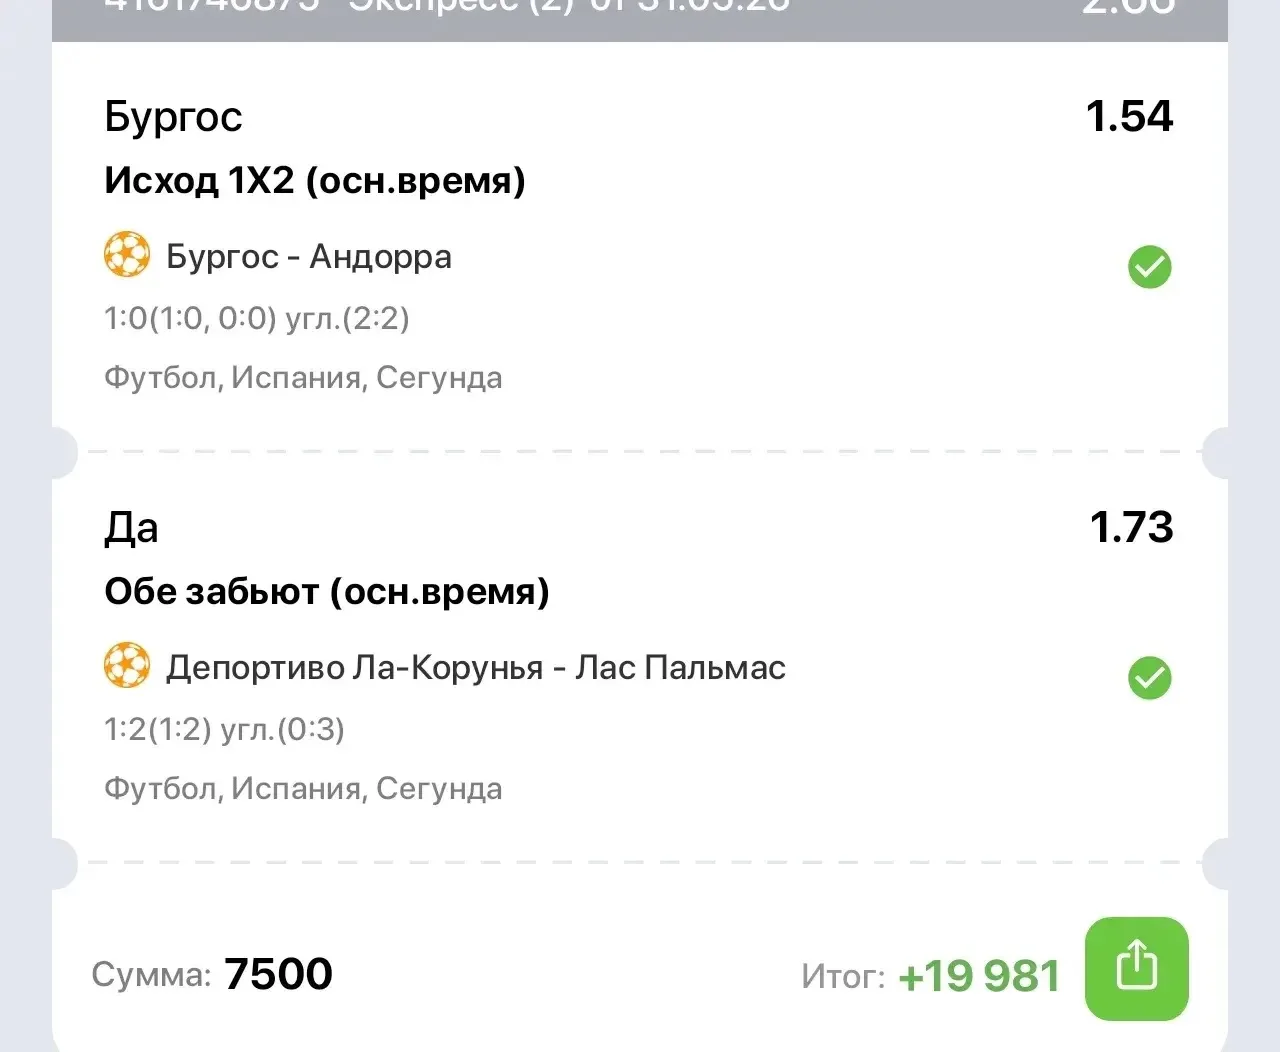The height and width of the screenshot is (1052, 1280).
Task: Tap the green checkmark for Бургос bet
Action: click(1150, 267)
